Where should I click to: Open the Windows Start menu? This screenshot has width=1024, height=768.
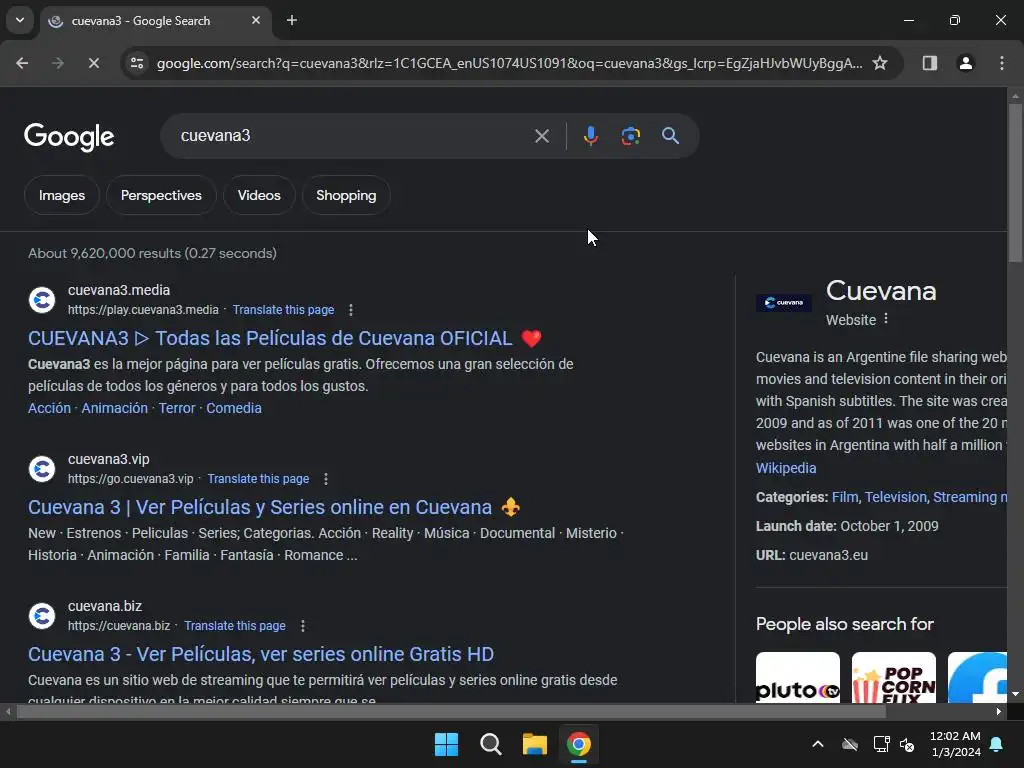pos(447,744)
